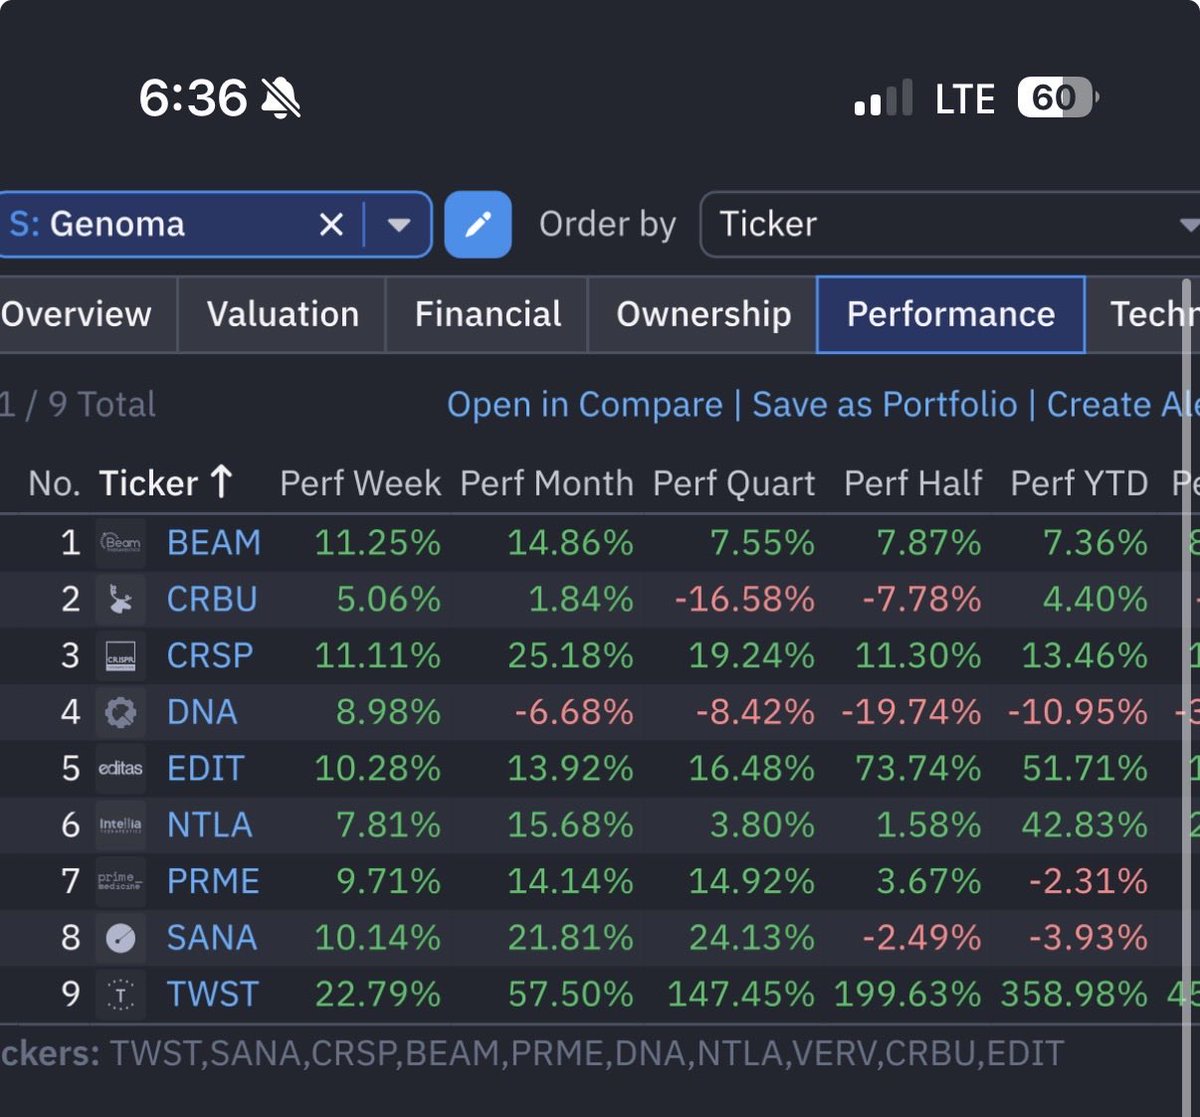Viewport: 1200px width, 1117px height.
Task: Open the PRME ticker link
Action: 213,881
